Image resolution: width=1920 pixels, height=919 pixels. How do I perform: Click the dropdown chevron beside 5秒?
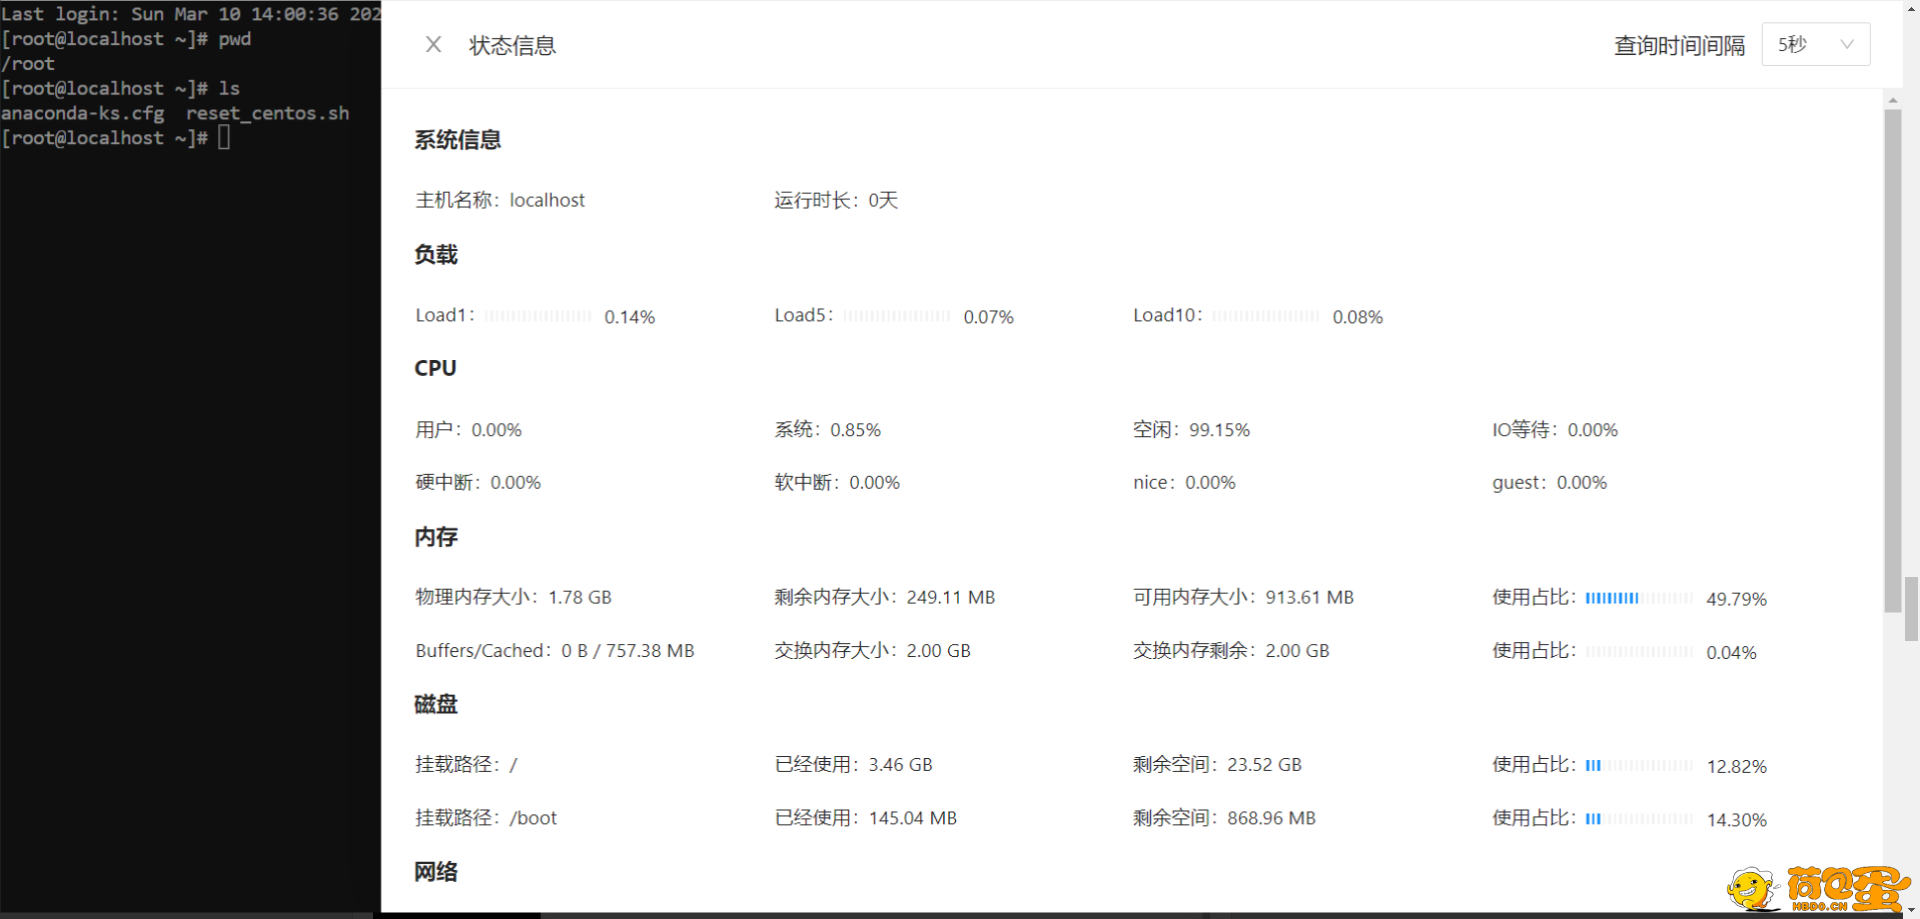(x=1846, y=44)
